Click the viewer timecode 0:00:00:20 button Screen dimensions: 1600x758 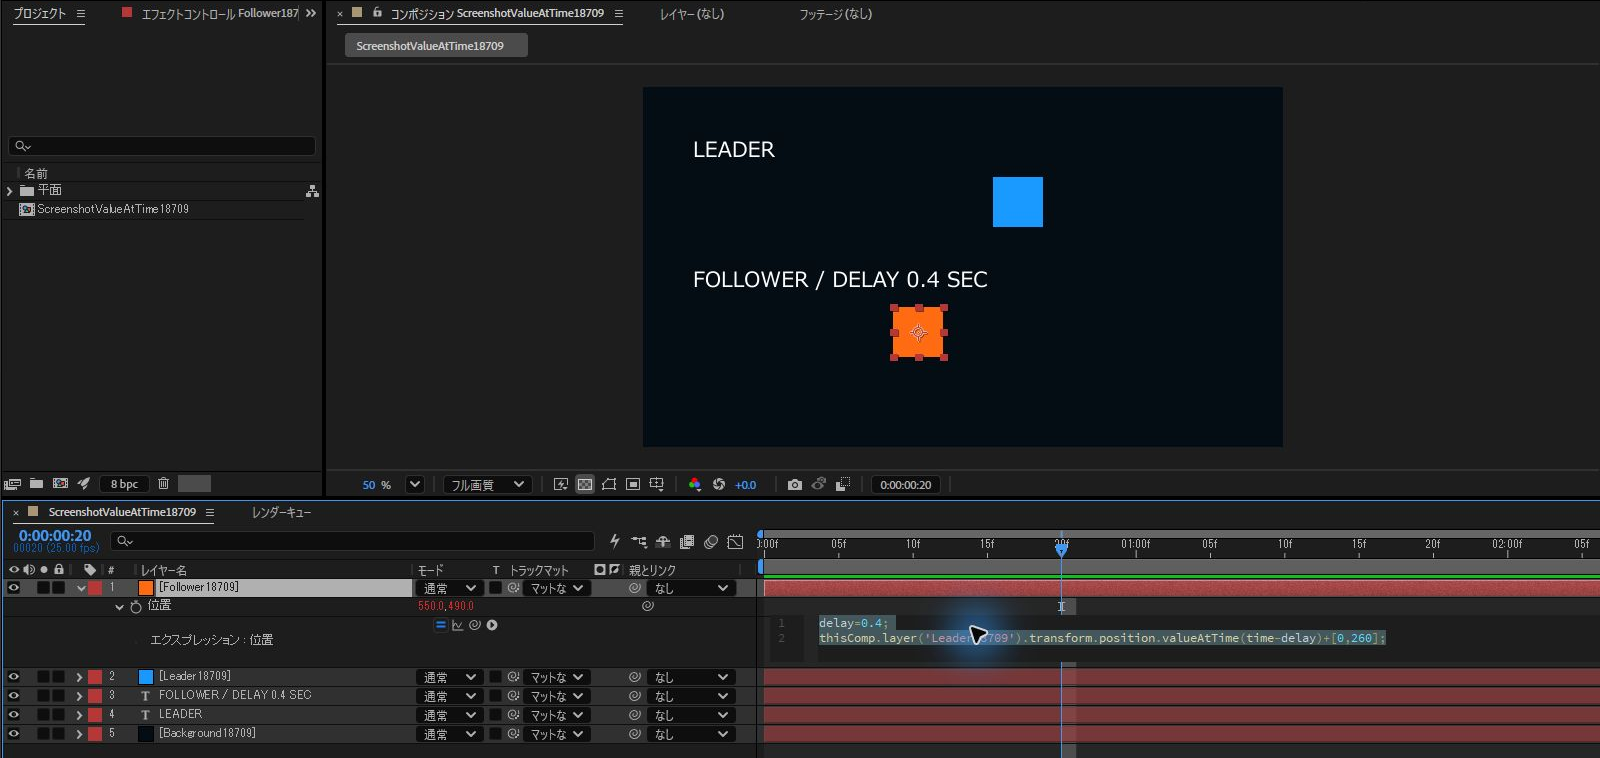906,485
